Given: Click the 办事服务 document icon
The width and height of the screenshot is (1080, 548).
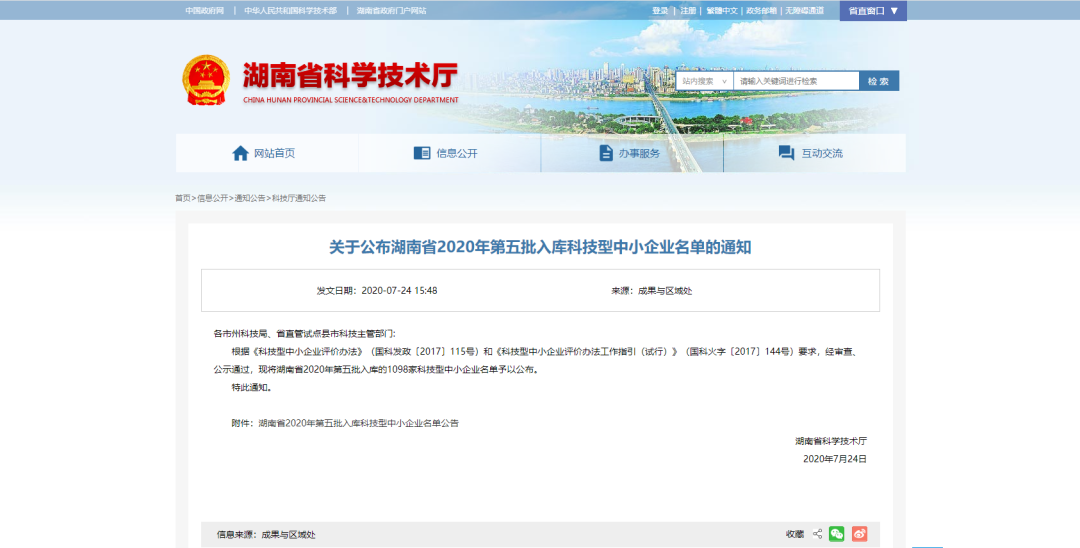Looking at the screenshot, I should coord(606,153).
